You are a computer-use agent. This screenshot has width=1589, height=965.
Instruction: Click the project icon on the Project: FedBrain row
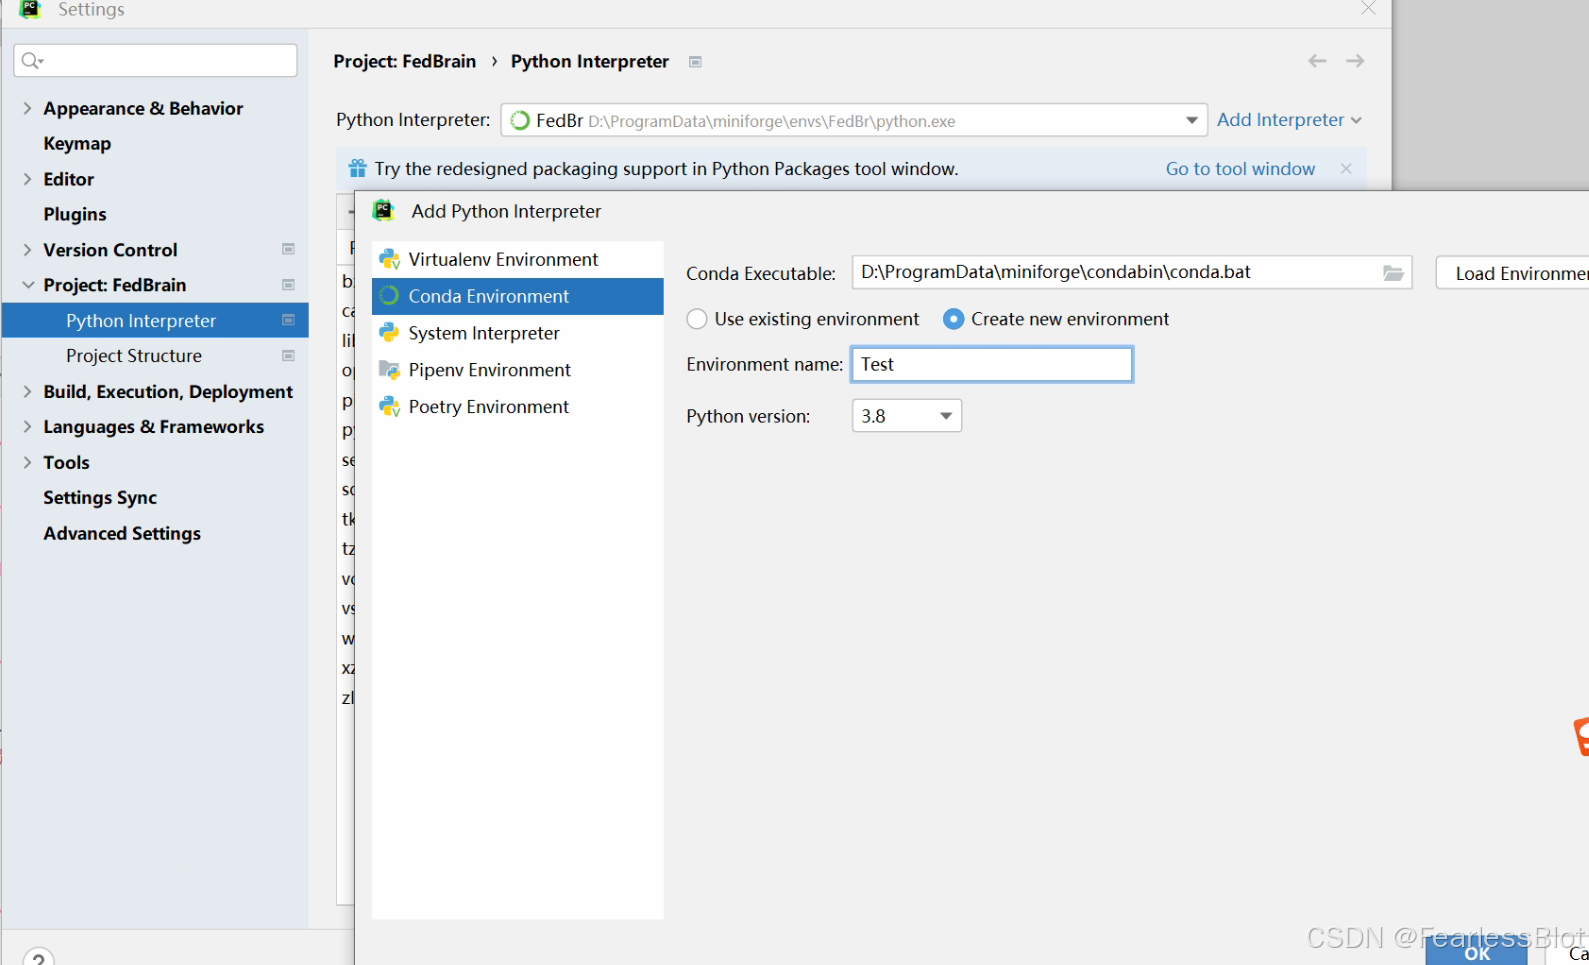288,285
